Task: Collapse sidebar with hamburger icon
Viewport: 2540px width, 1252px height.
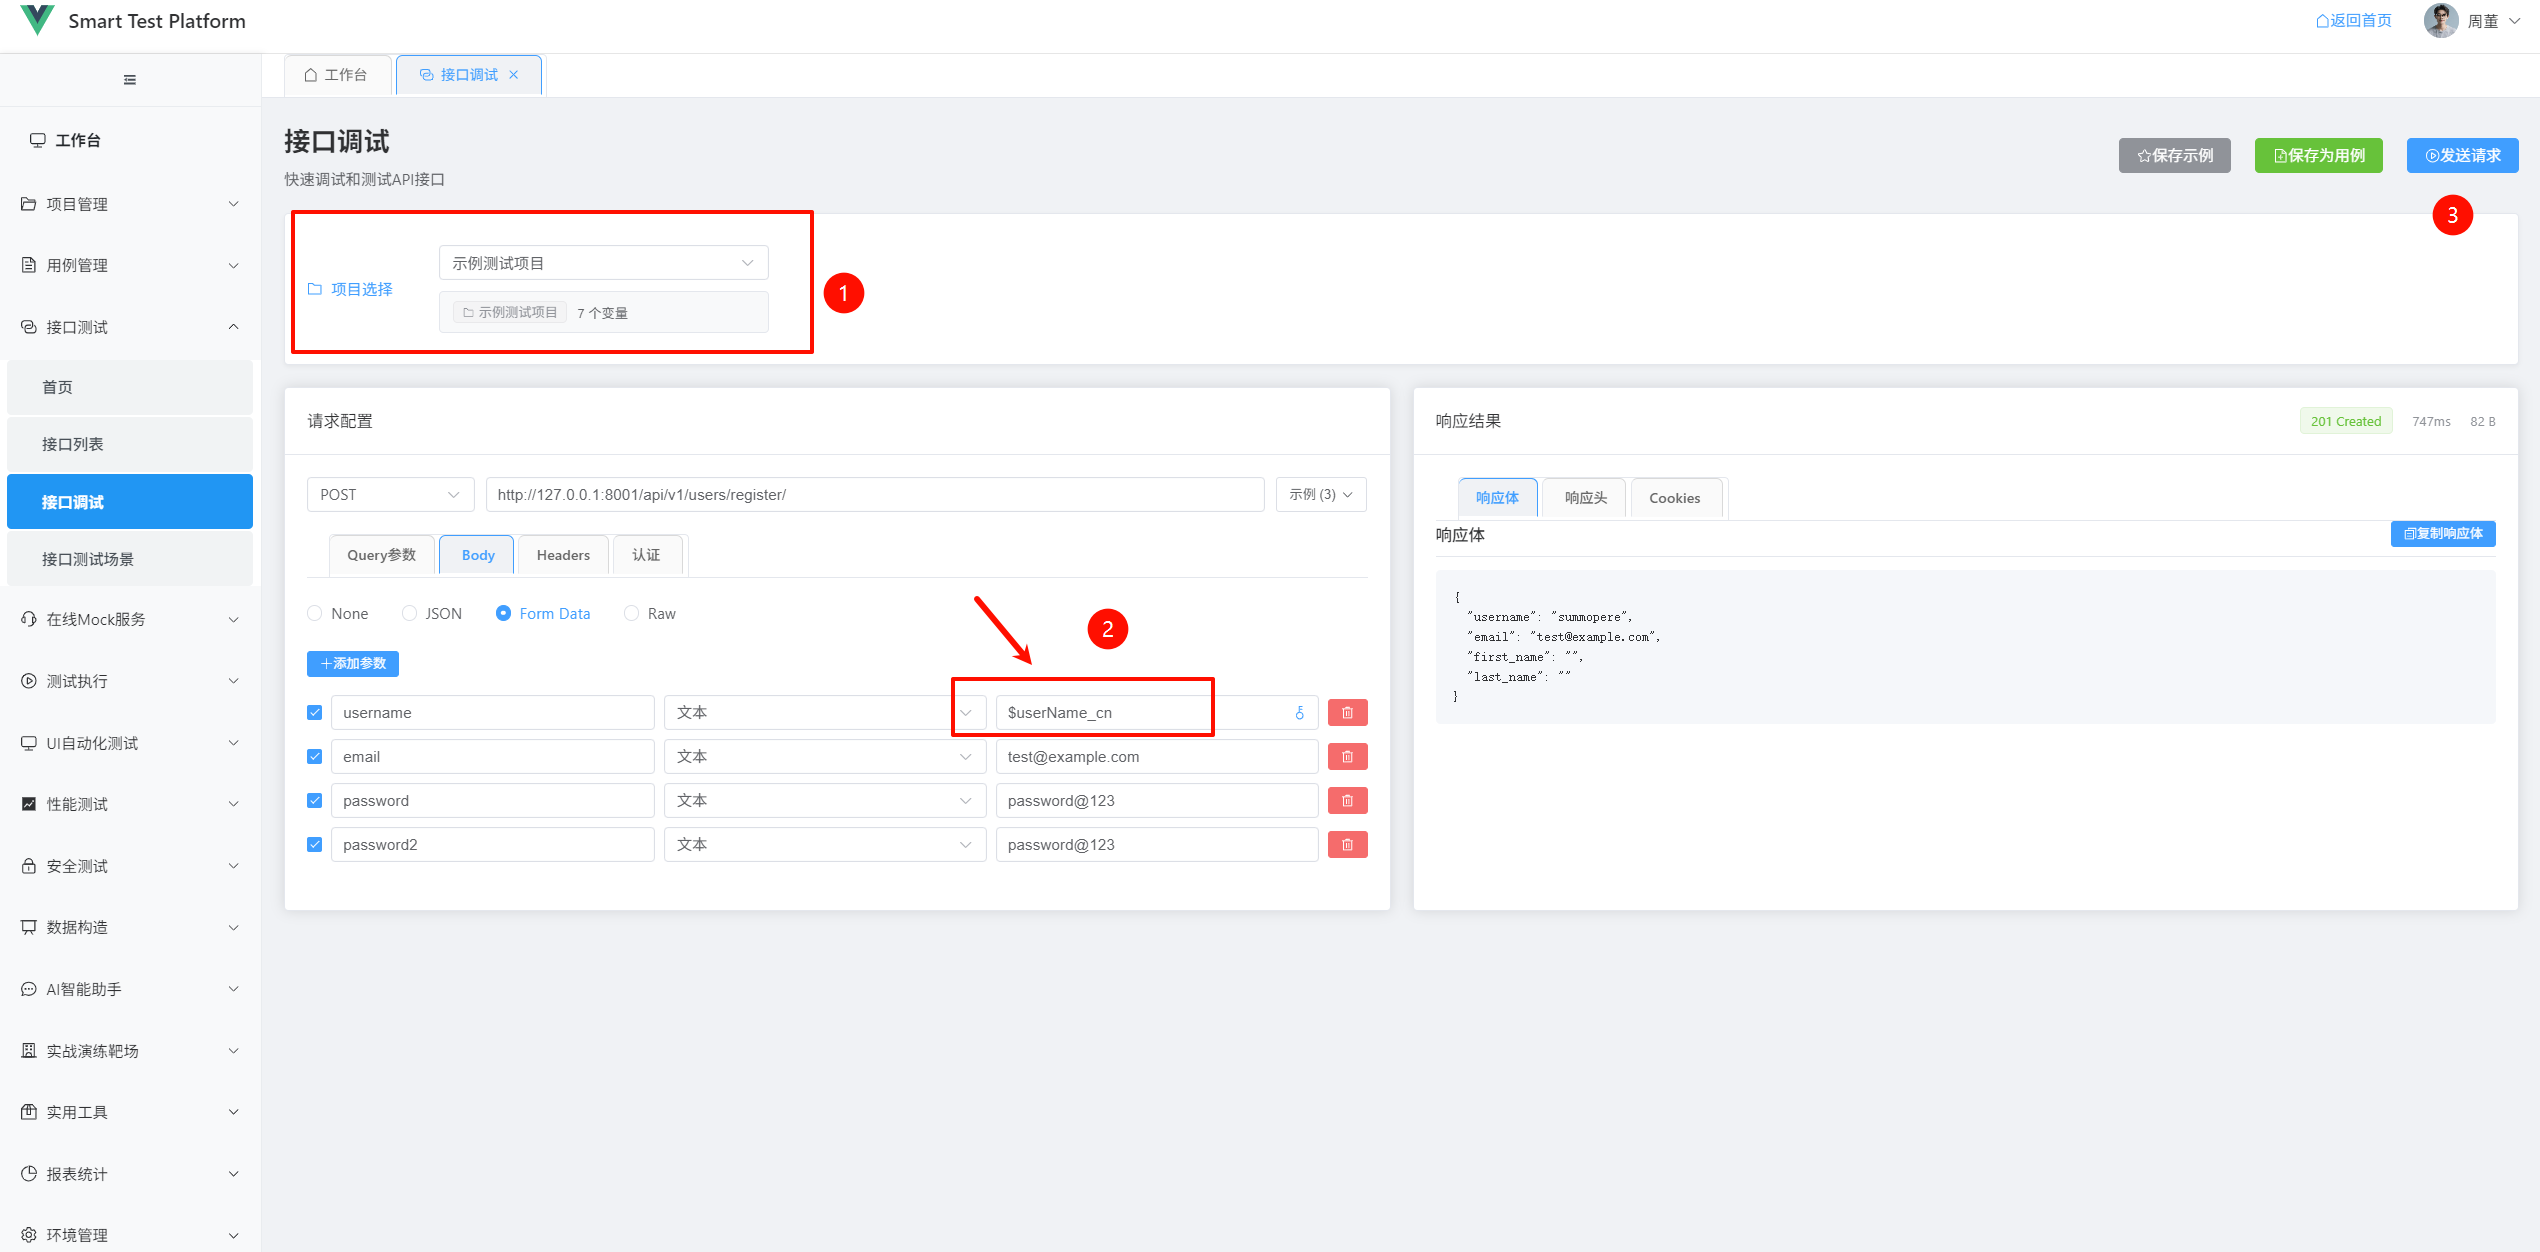Action: [x=130, y=80]
